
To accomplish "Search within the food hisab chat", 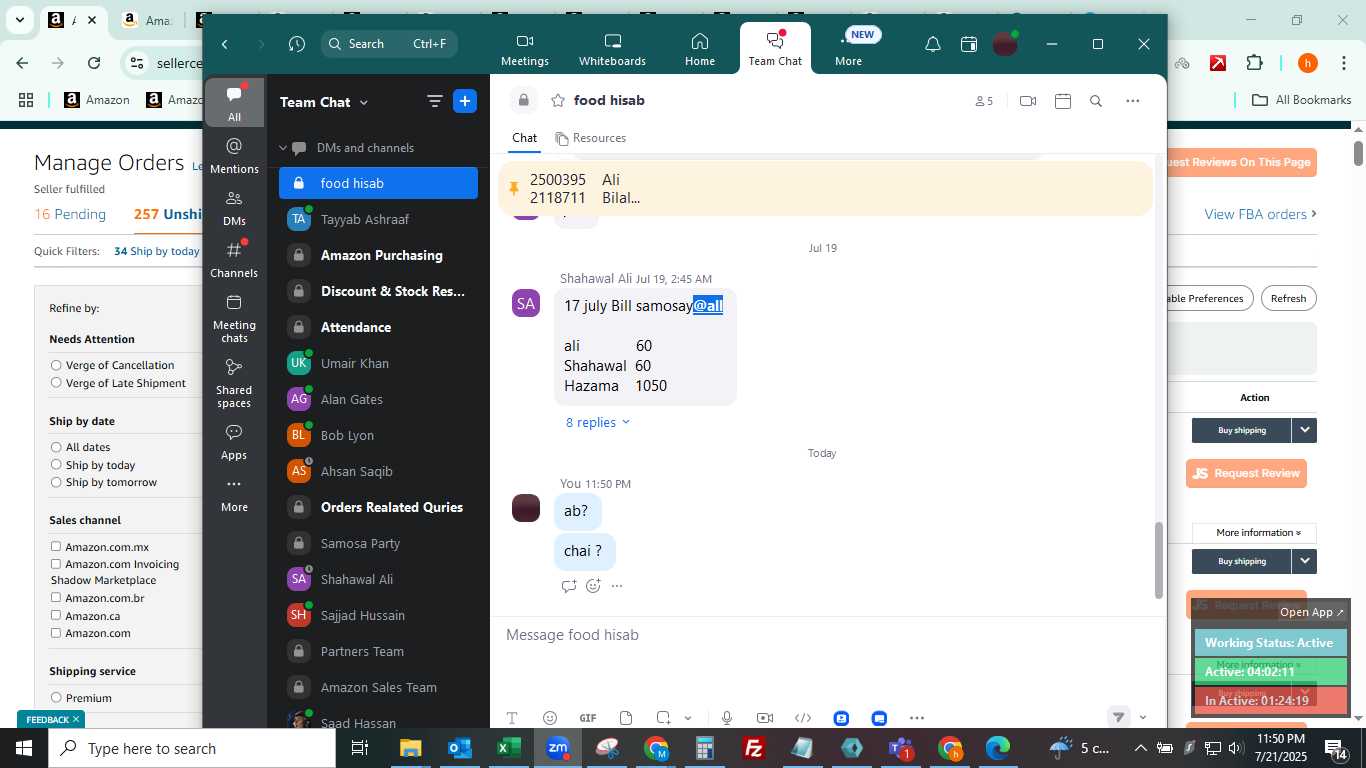I will pyautogui.click(x=1096, y=101).
